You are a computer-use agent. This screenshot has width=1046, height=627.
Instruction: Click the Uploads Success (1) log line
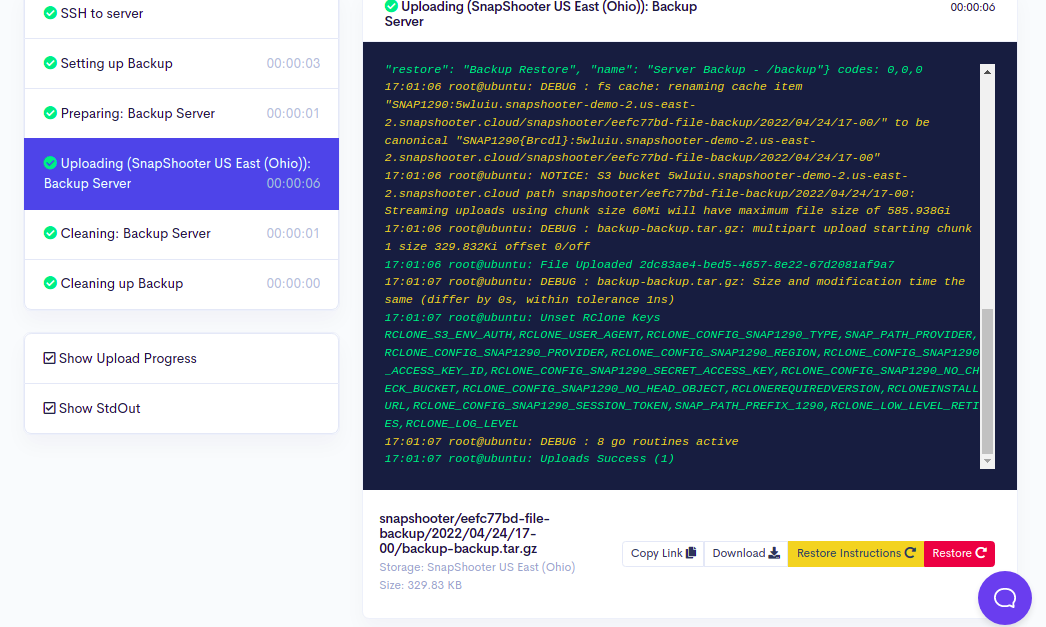point(529,459)
